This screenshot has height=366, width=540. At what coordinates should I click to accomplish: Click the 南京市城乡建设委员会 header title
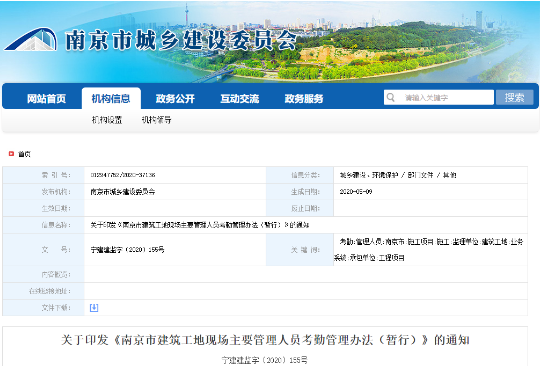click(181, 41)
